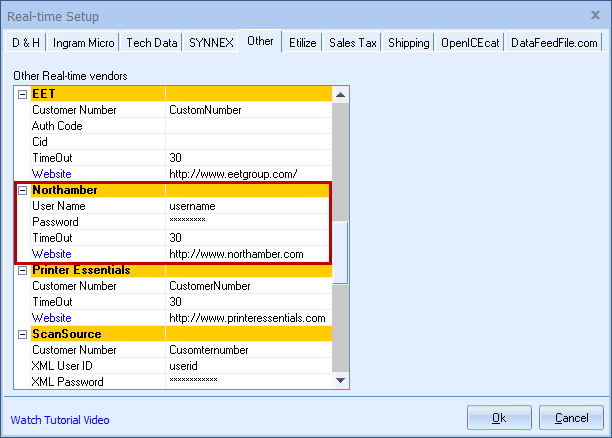Edit the Northamber Password field
The height and width of the screenshot is (438, 612).
249,222
